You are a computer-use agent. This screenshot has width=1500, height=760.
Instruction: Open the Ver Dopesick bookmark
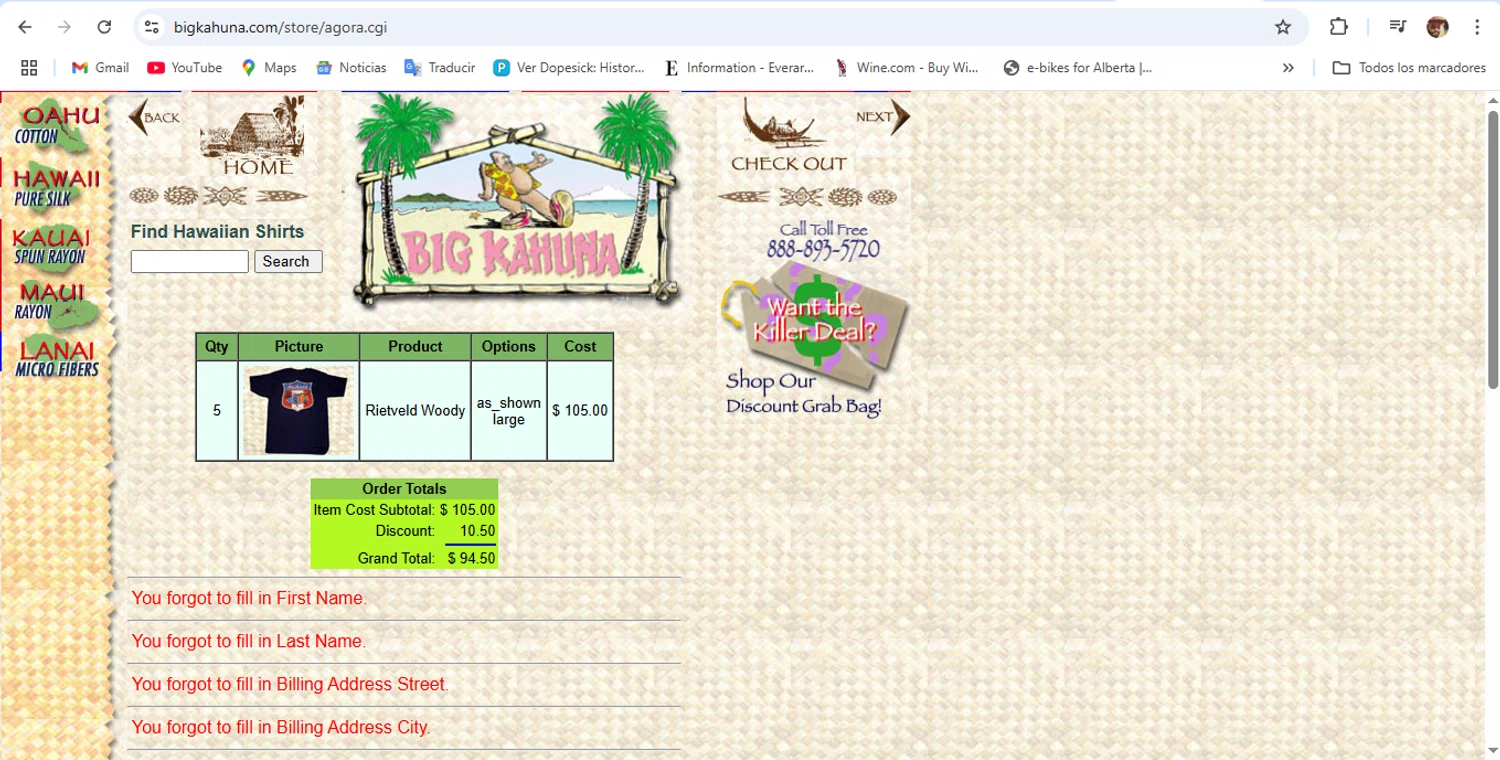point(569,68)
